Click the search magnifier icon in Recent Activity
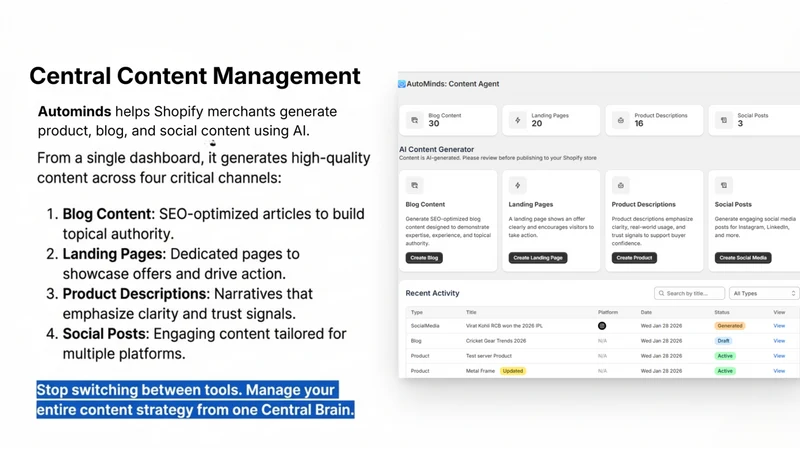This screenshot has height=450, width=800. click(x=662, y=293)
